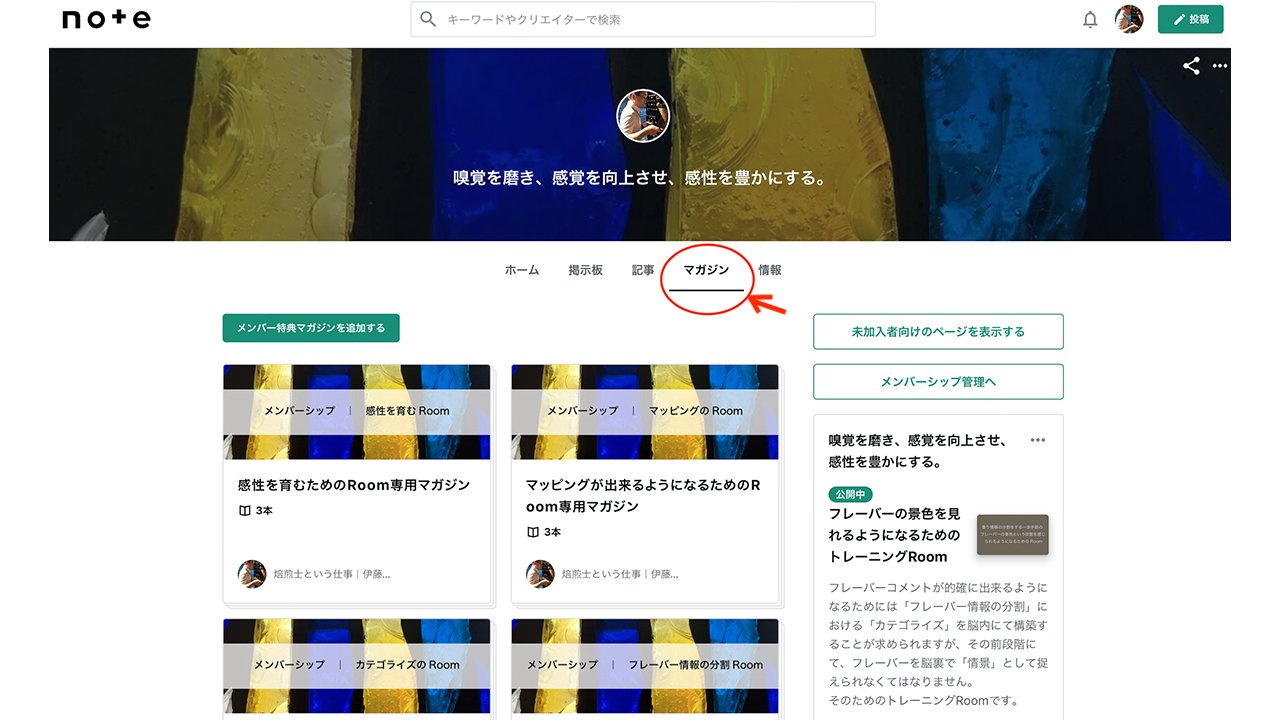Click the training Room plan thumbnail
The width and height of the screenshot is (1280, 720).
[x=1013, y=535]
